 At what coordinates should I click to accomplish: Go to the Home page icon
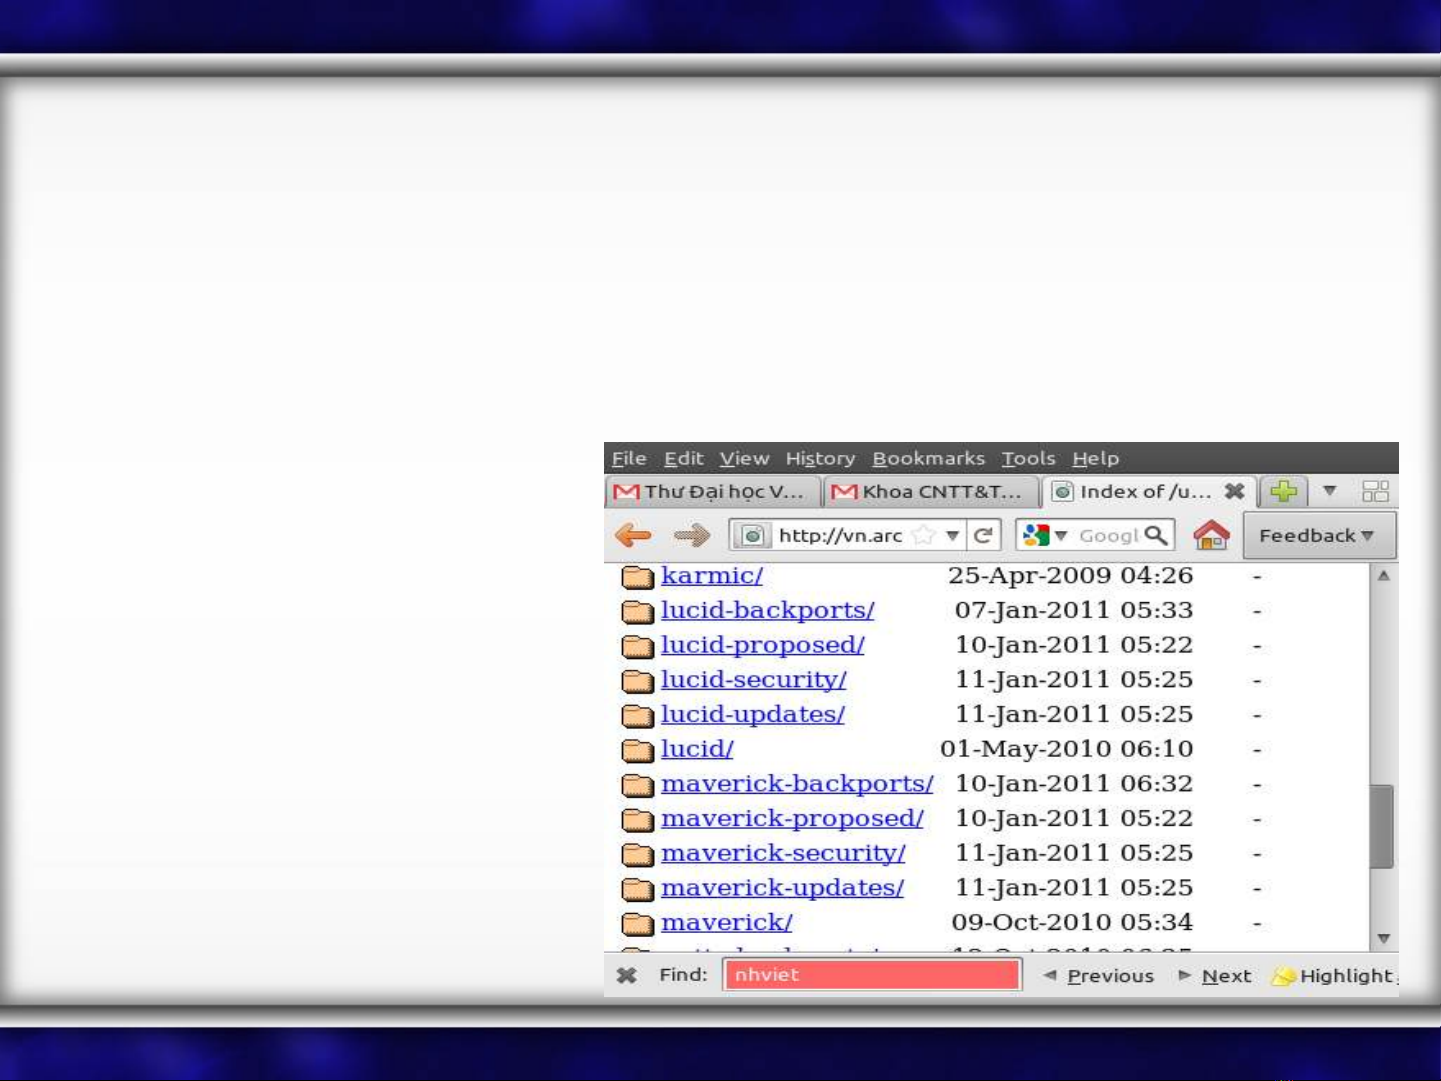click(x=1211, y=536)
